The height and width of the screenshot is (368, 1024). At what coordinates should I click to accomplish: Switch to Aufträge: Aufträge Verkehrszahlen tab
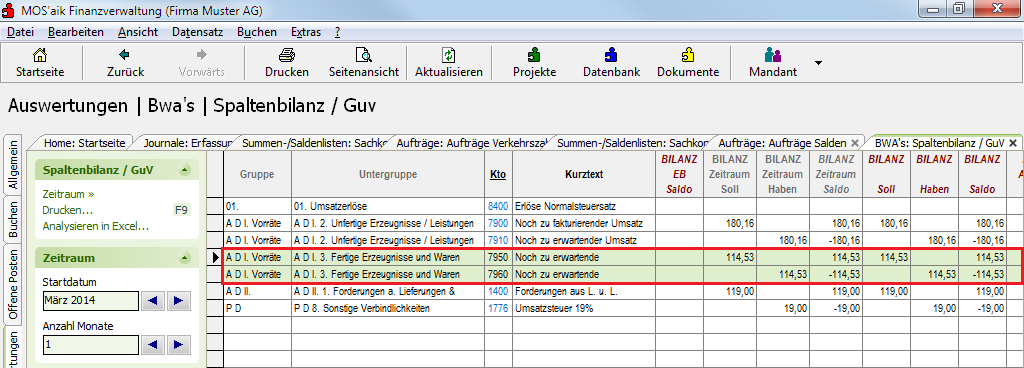tap(472, 142)
